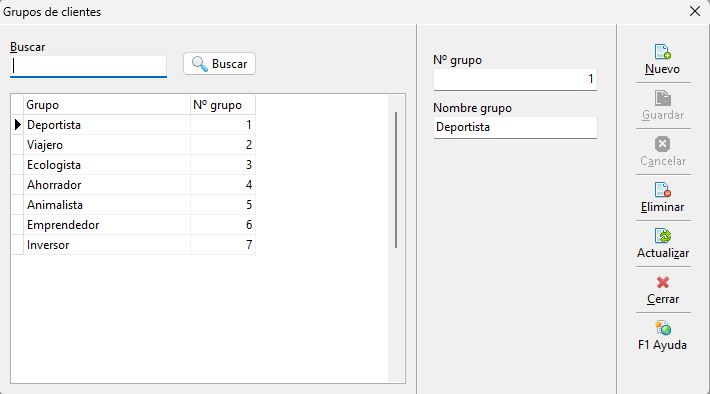Click the Nº grupo number field

515,79
